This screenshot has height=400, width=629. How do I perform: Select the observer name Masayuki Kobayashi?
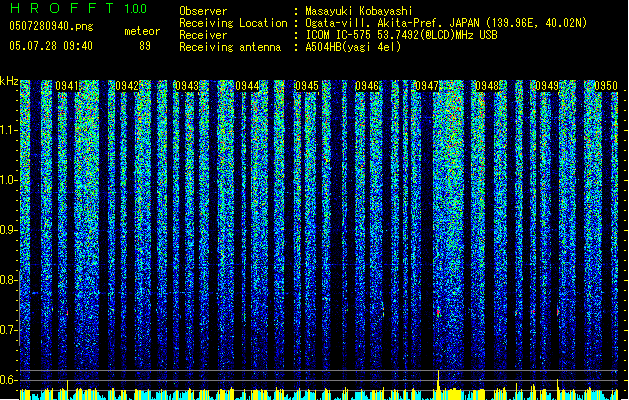coord(358,11)
